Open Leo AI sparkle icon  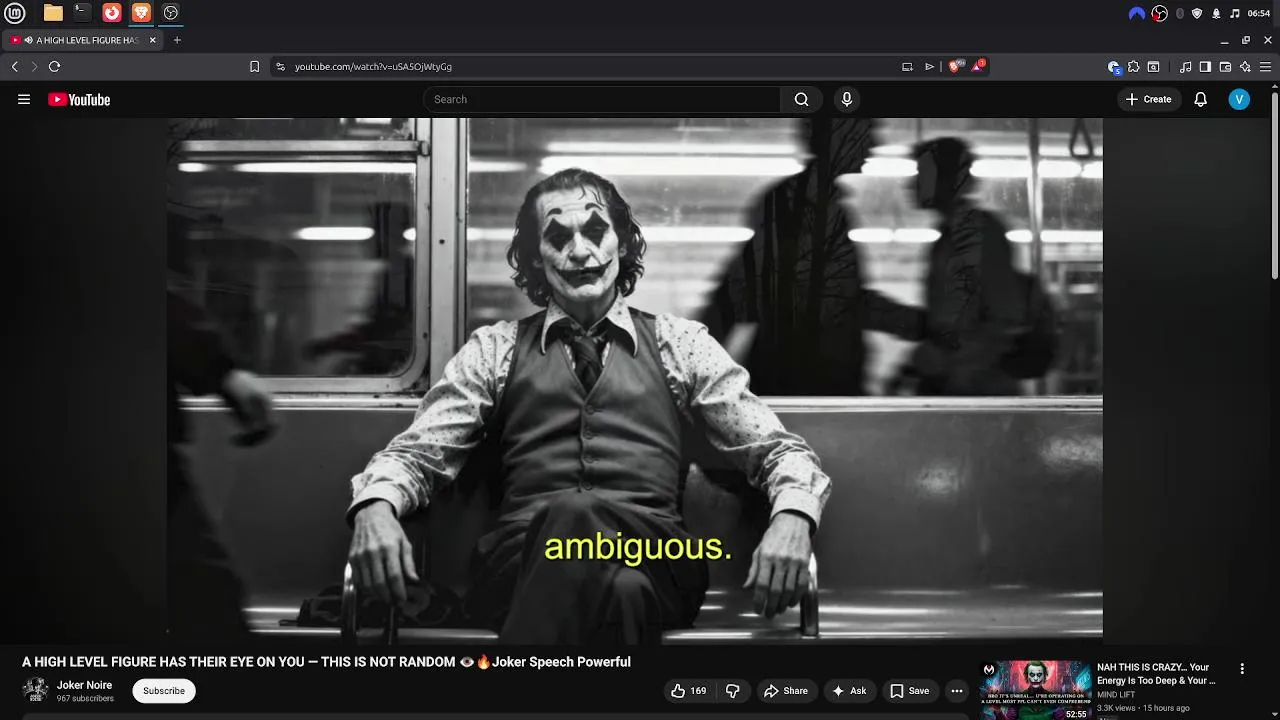(x=1245, y=67)
